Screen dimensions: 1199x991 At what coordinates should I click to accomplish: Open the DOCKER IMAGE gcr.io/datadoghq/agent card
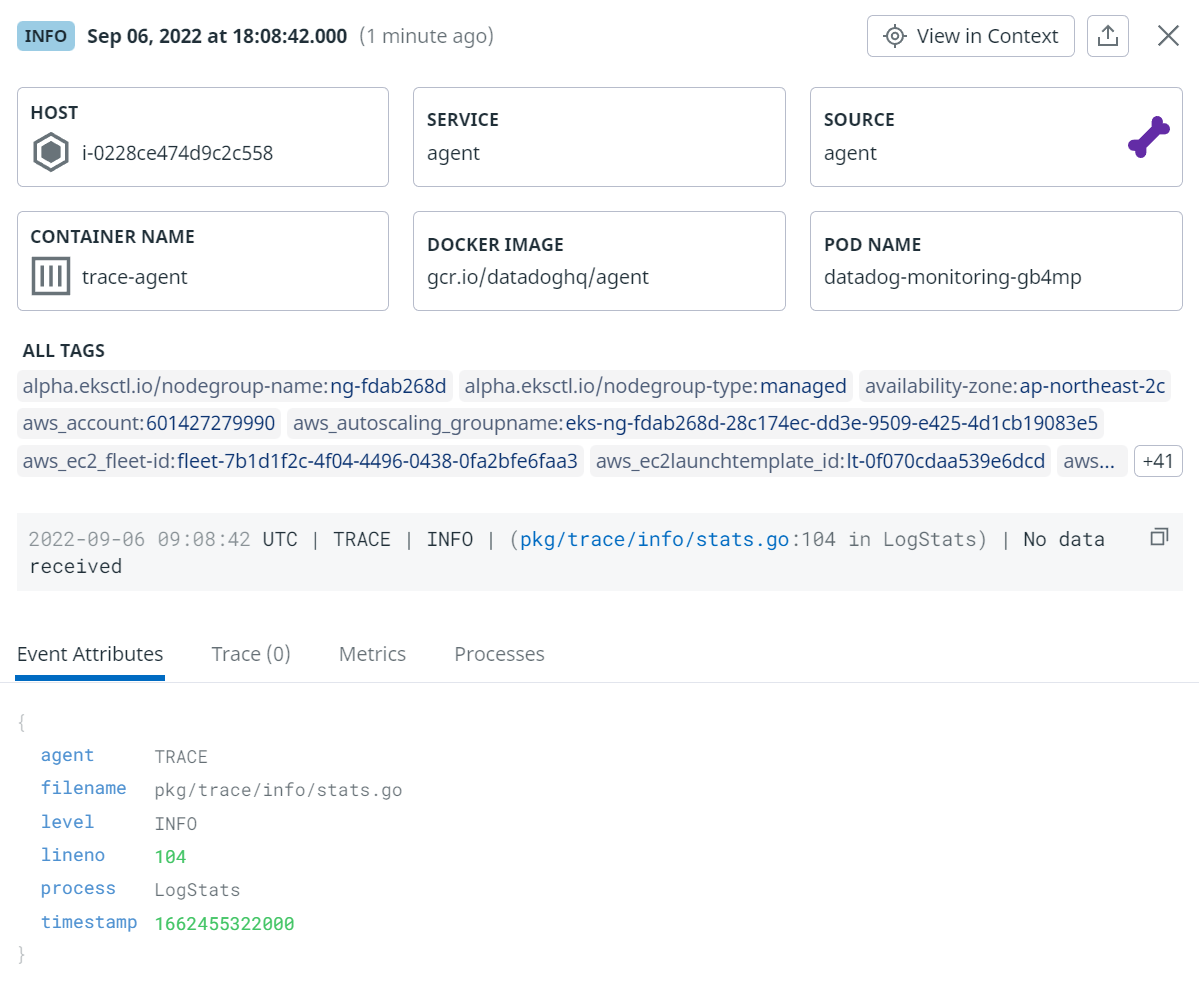pos(599,261)
